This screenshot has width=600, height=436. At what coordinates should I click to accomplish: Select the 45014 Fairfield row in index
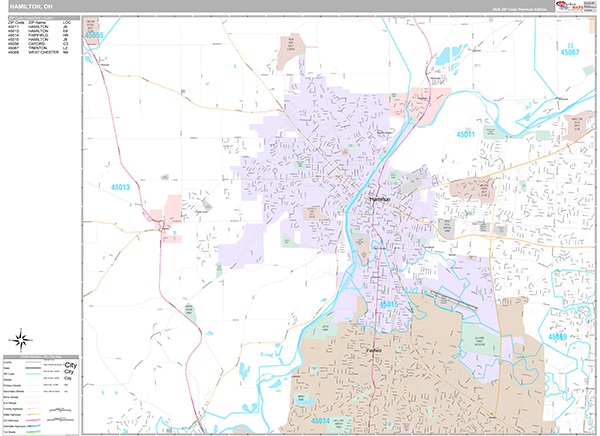click(x=40, y=34)
